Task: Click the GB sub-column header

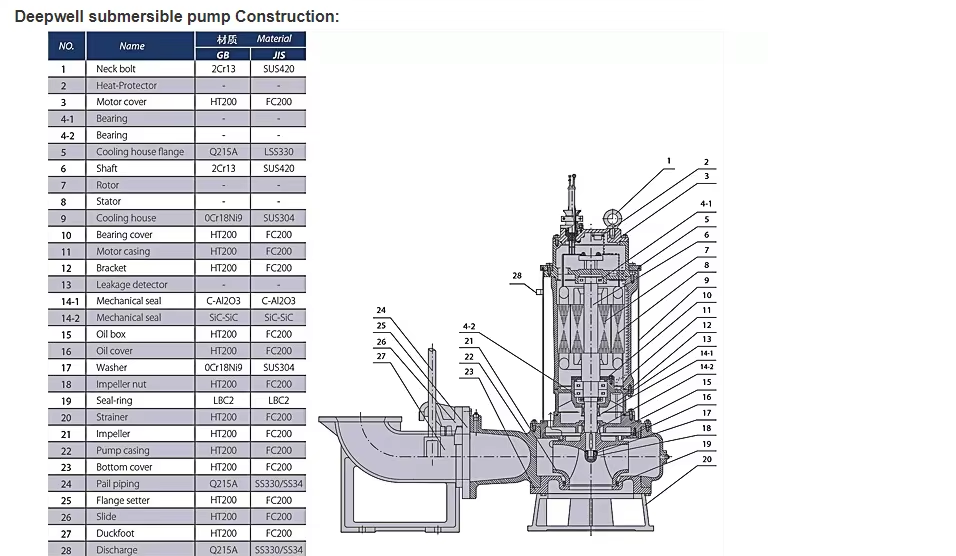Action: (x=223, y=54)
